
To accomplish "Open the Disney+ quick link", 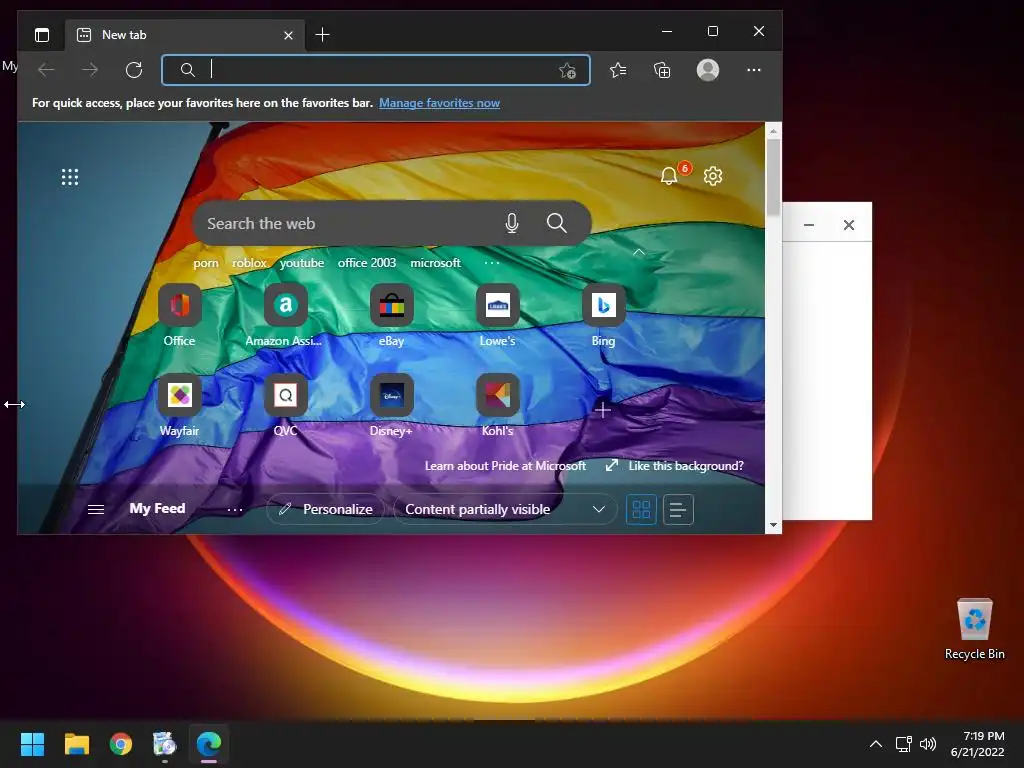I will click(x=391, y=406).
